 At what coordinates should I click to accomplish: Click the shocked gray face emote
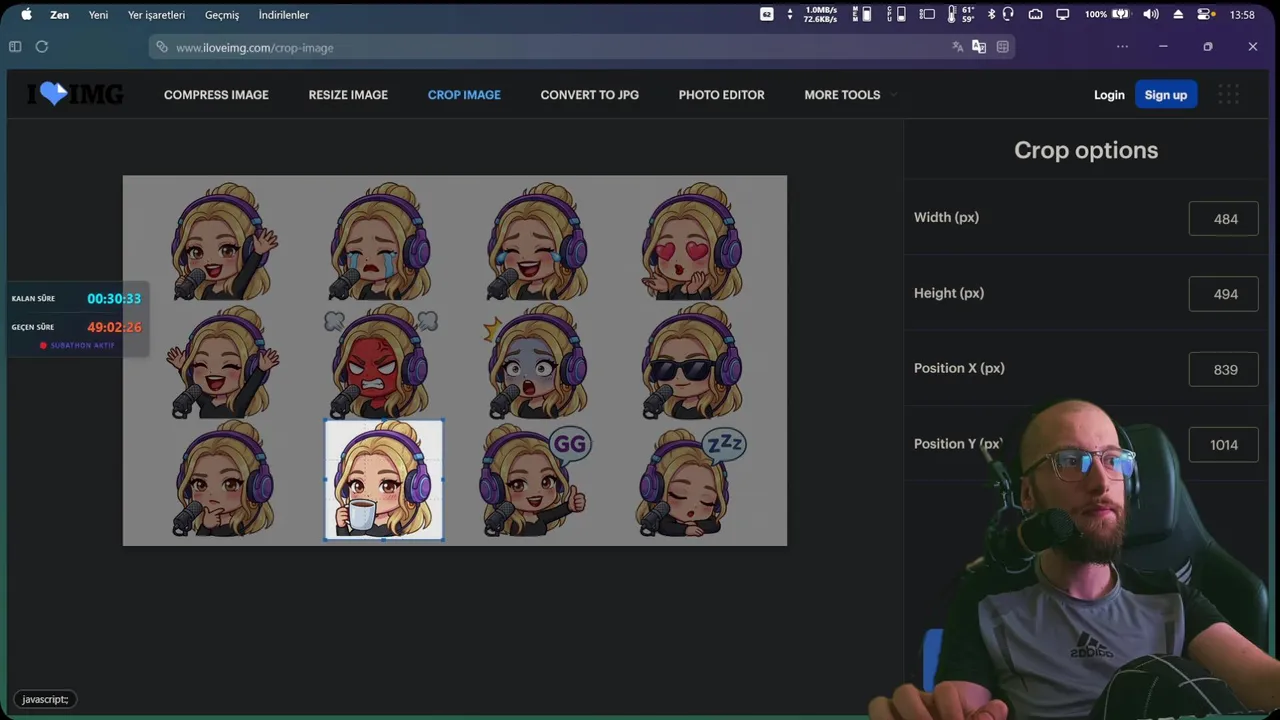[x=536, y=362]
